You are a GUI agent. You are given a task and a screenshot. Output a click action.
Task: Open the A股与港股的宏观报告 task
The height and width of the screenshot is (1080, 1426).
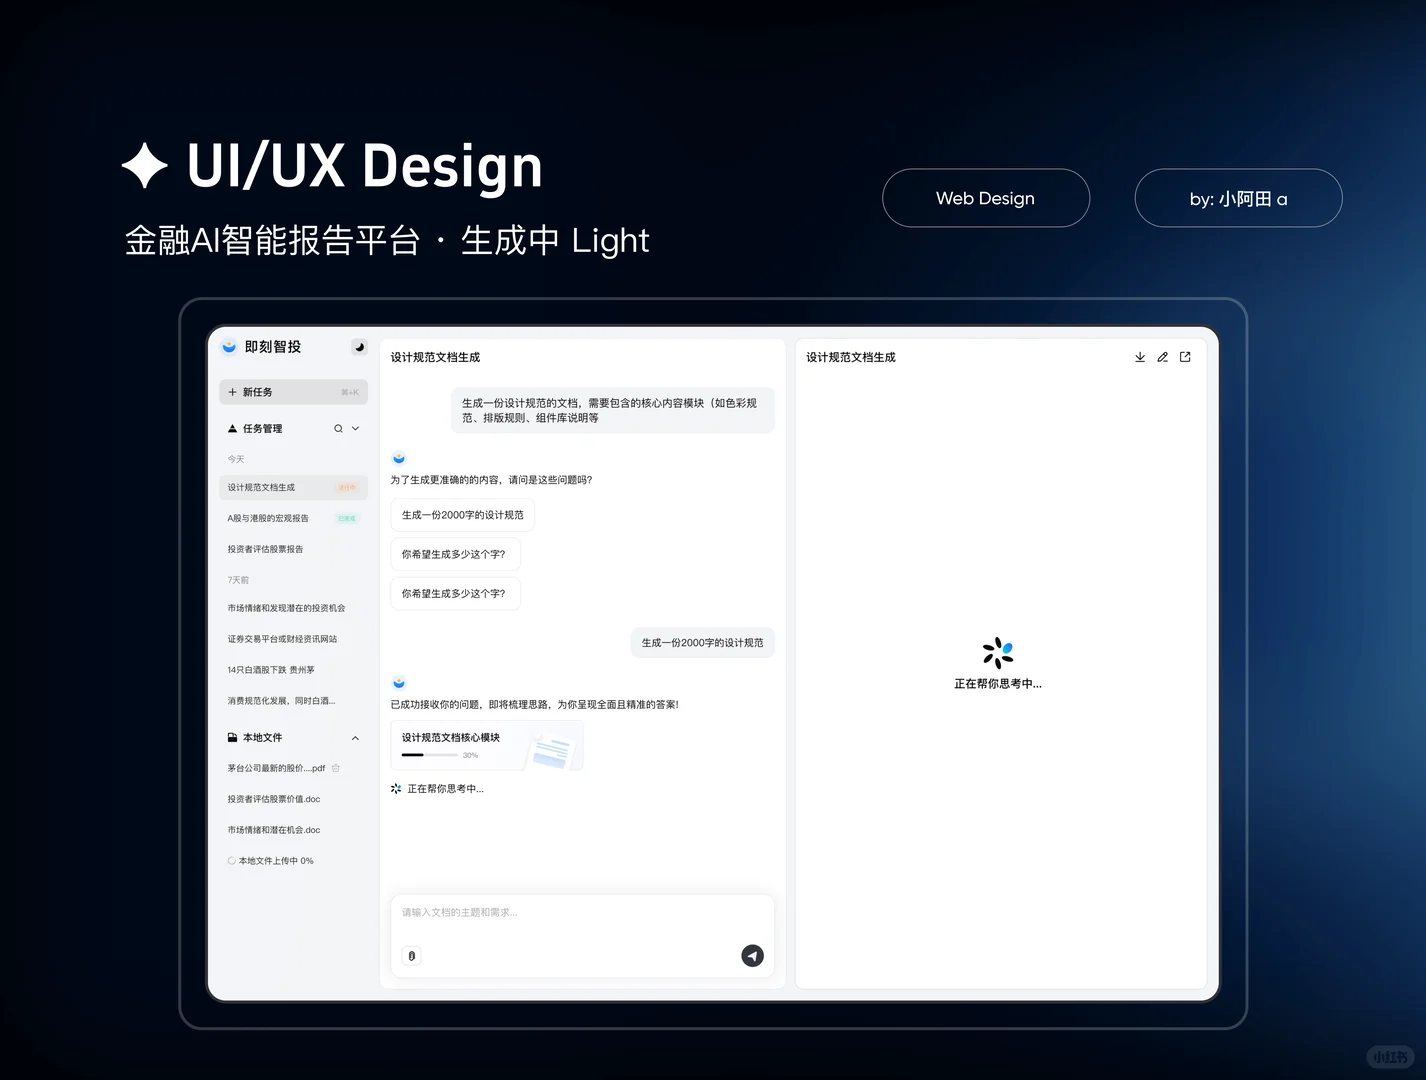tap(268, 518)
